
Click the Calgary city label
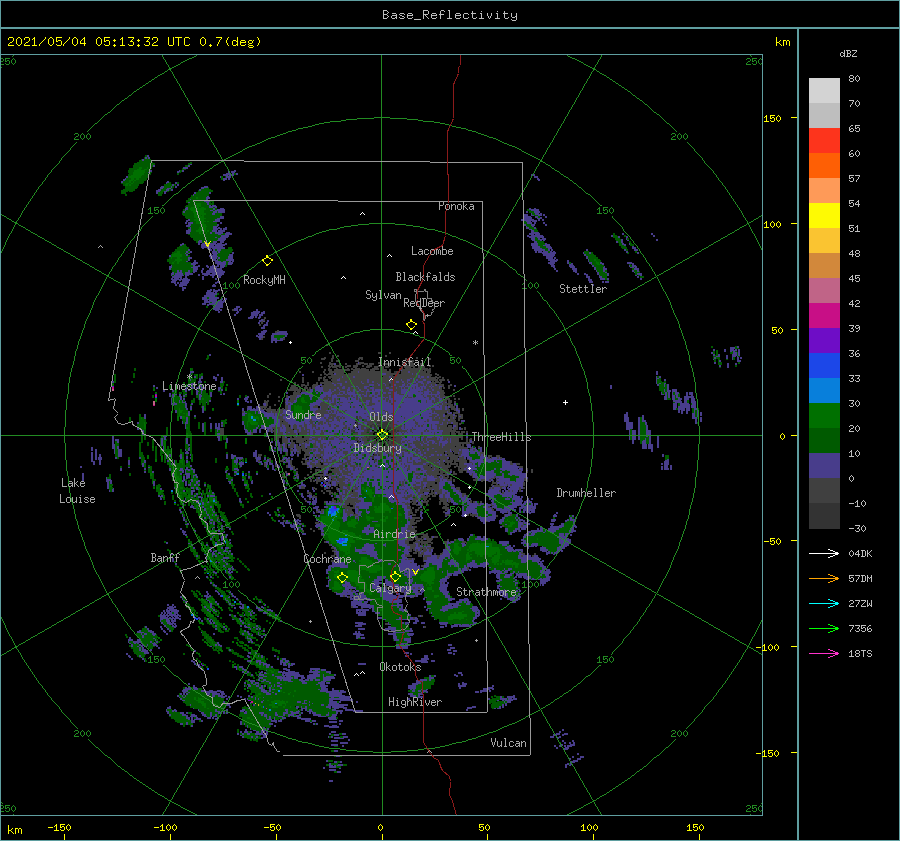[x=390, y=588]
